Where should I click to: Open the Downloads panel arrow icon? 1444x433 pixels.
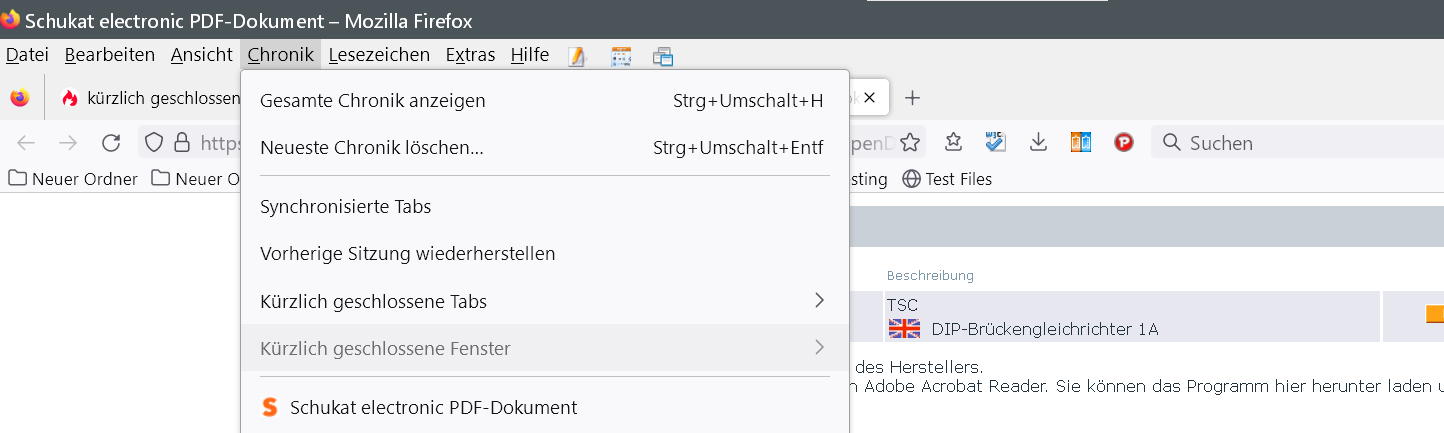pos(1039,143)
